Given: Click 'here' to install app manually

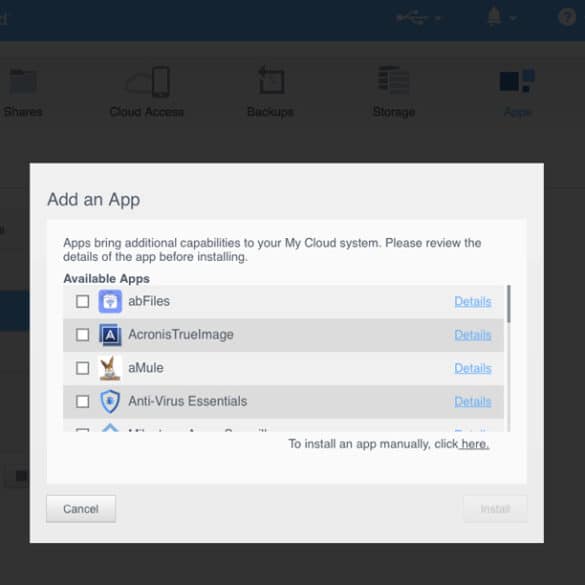Looking at the screenshot, I should coord(475,444).
